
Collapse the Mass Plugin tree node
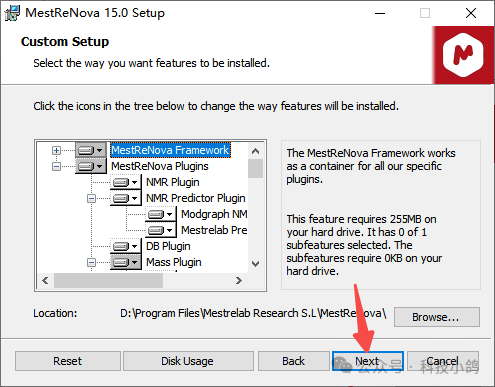pos(91,262)
